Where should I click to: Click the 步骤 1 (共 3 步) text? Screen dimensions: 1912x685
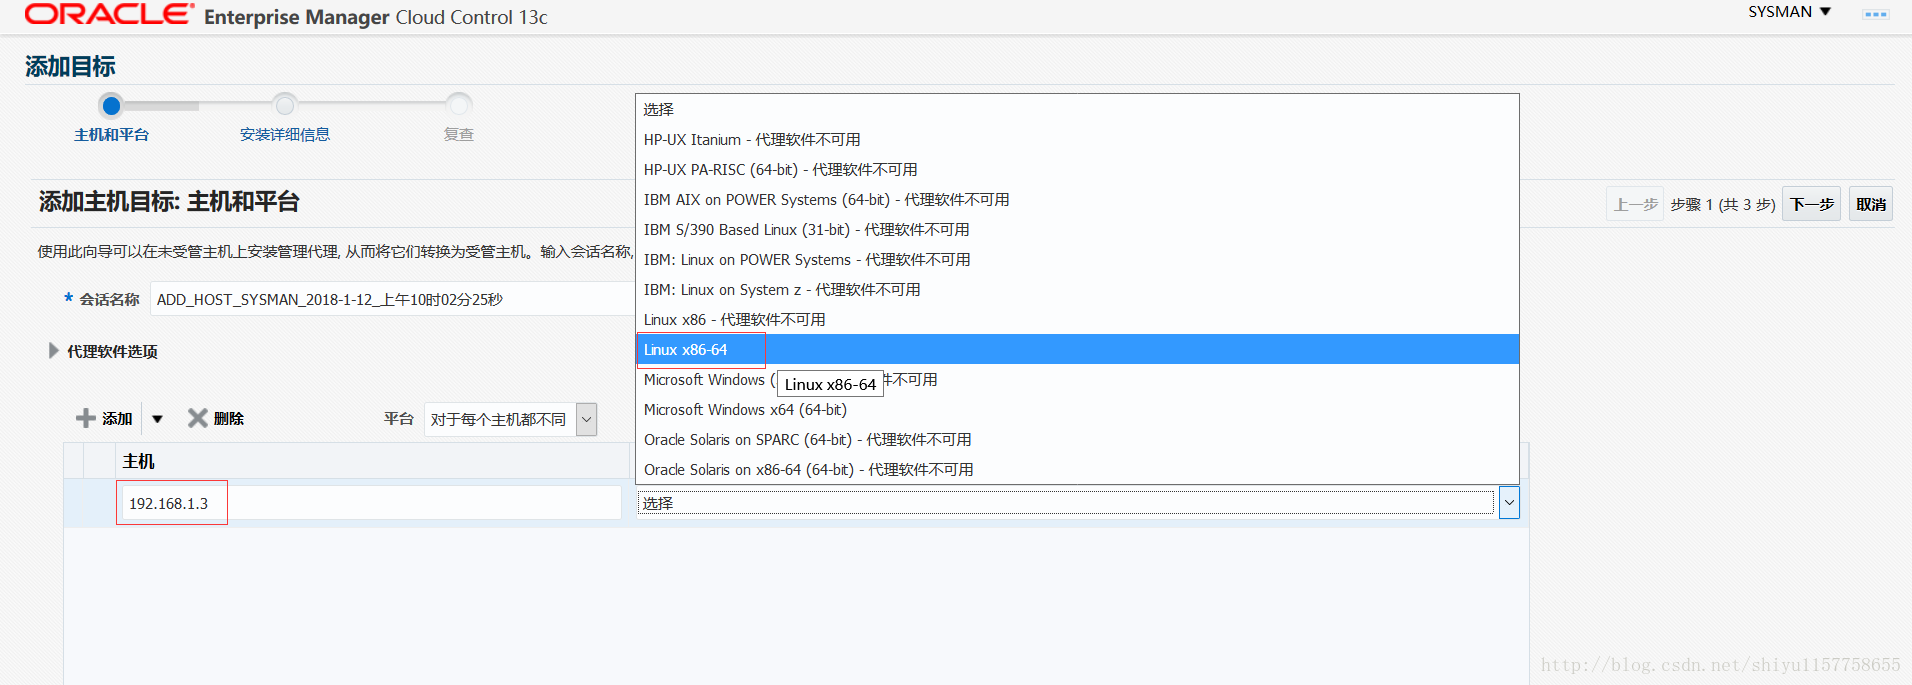(1722, 204)
